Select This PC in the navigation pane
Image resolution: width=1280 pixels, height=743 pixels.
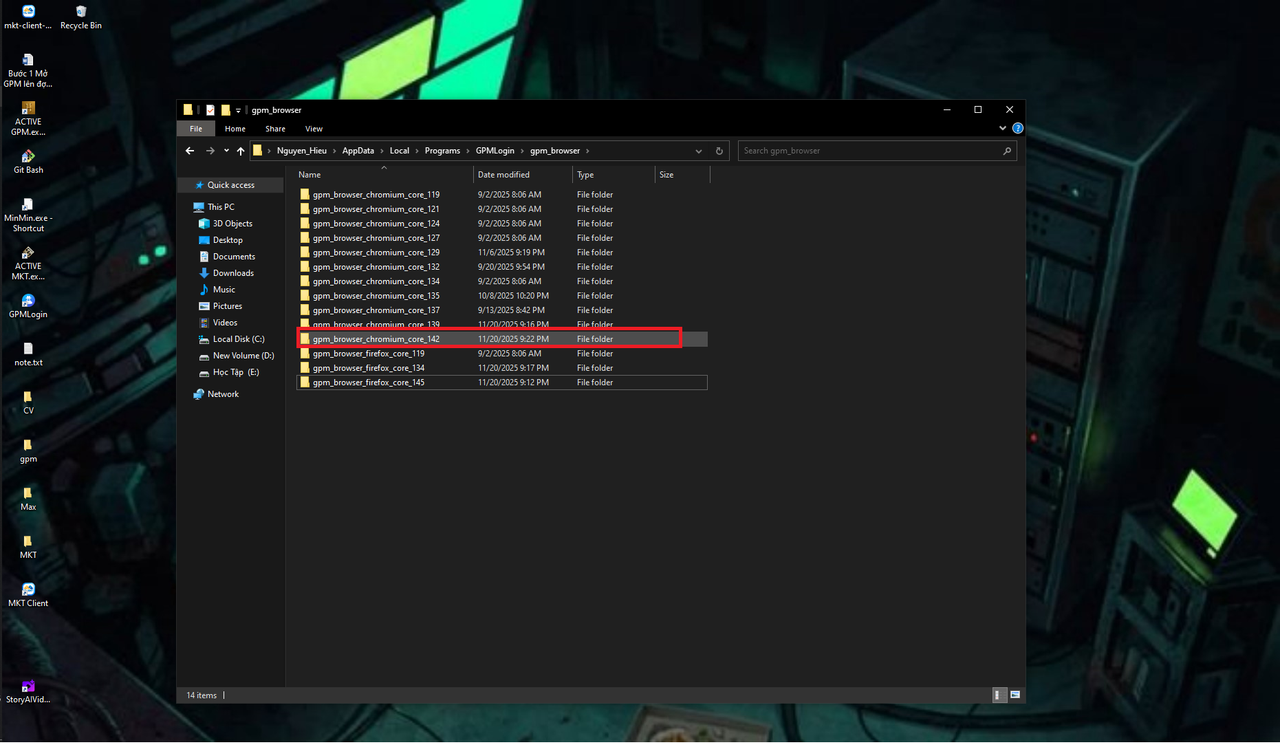(221, 207)
